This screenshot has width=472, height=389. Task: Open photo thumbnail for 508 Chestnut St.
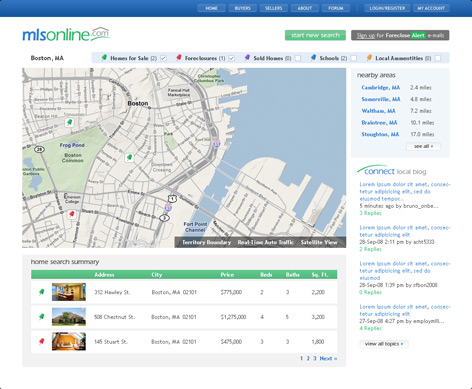[69, 317]
